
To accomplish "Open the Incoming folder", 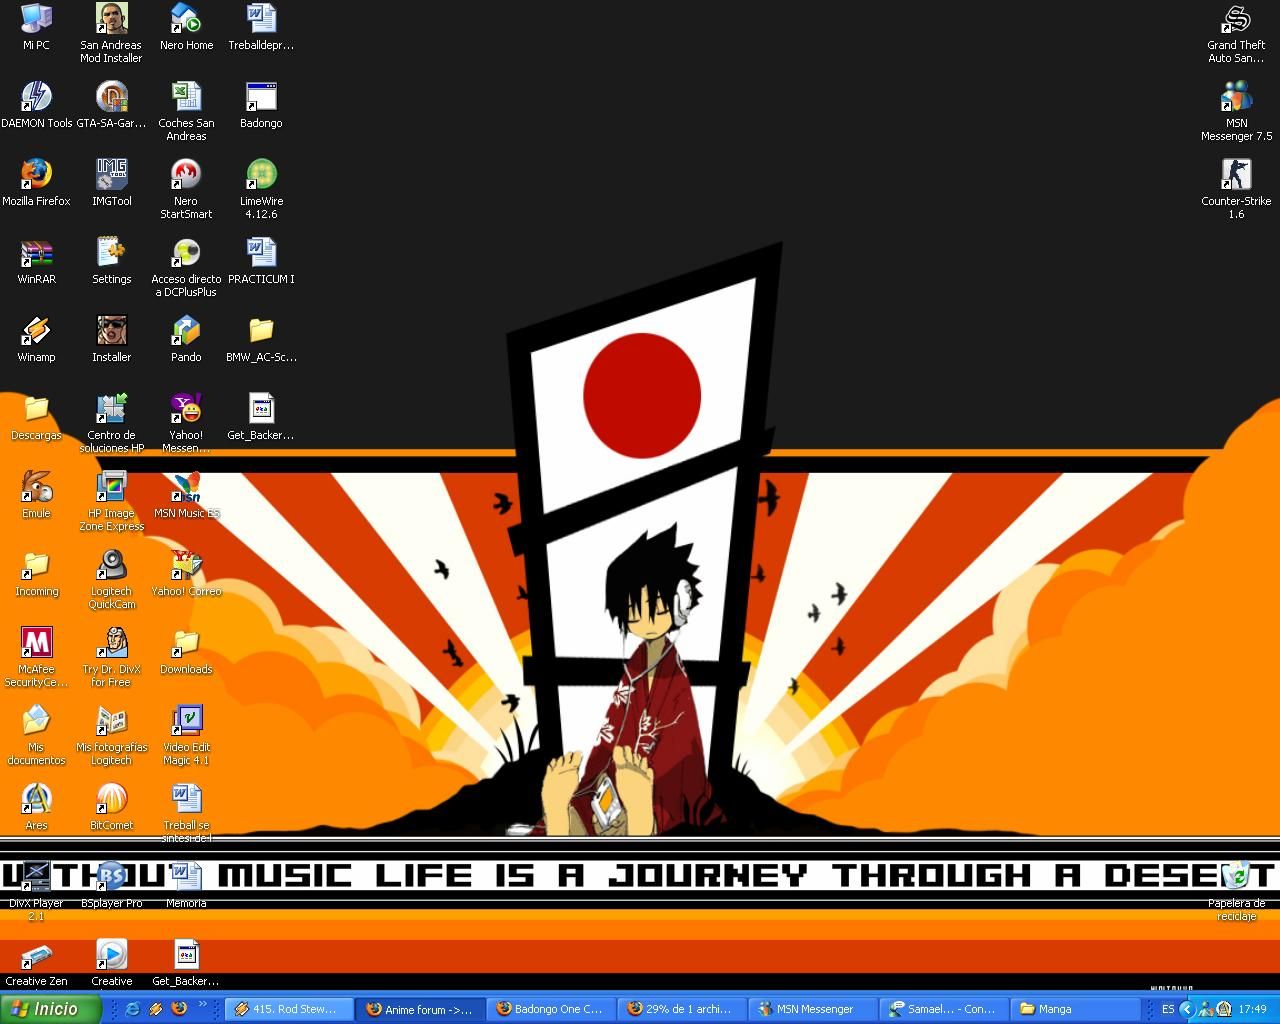I will pyautogui.click(x=36, y=572).
